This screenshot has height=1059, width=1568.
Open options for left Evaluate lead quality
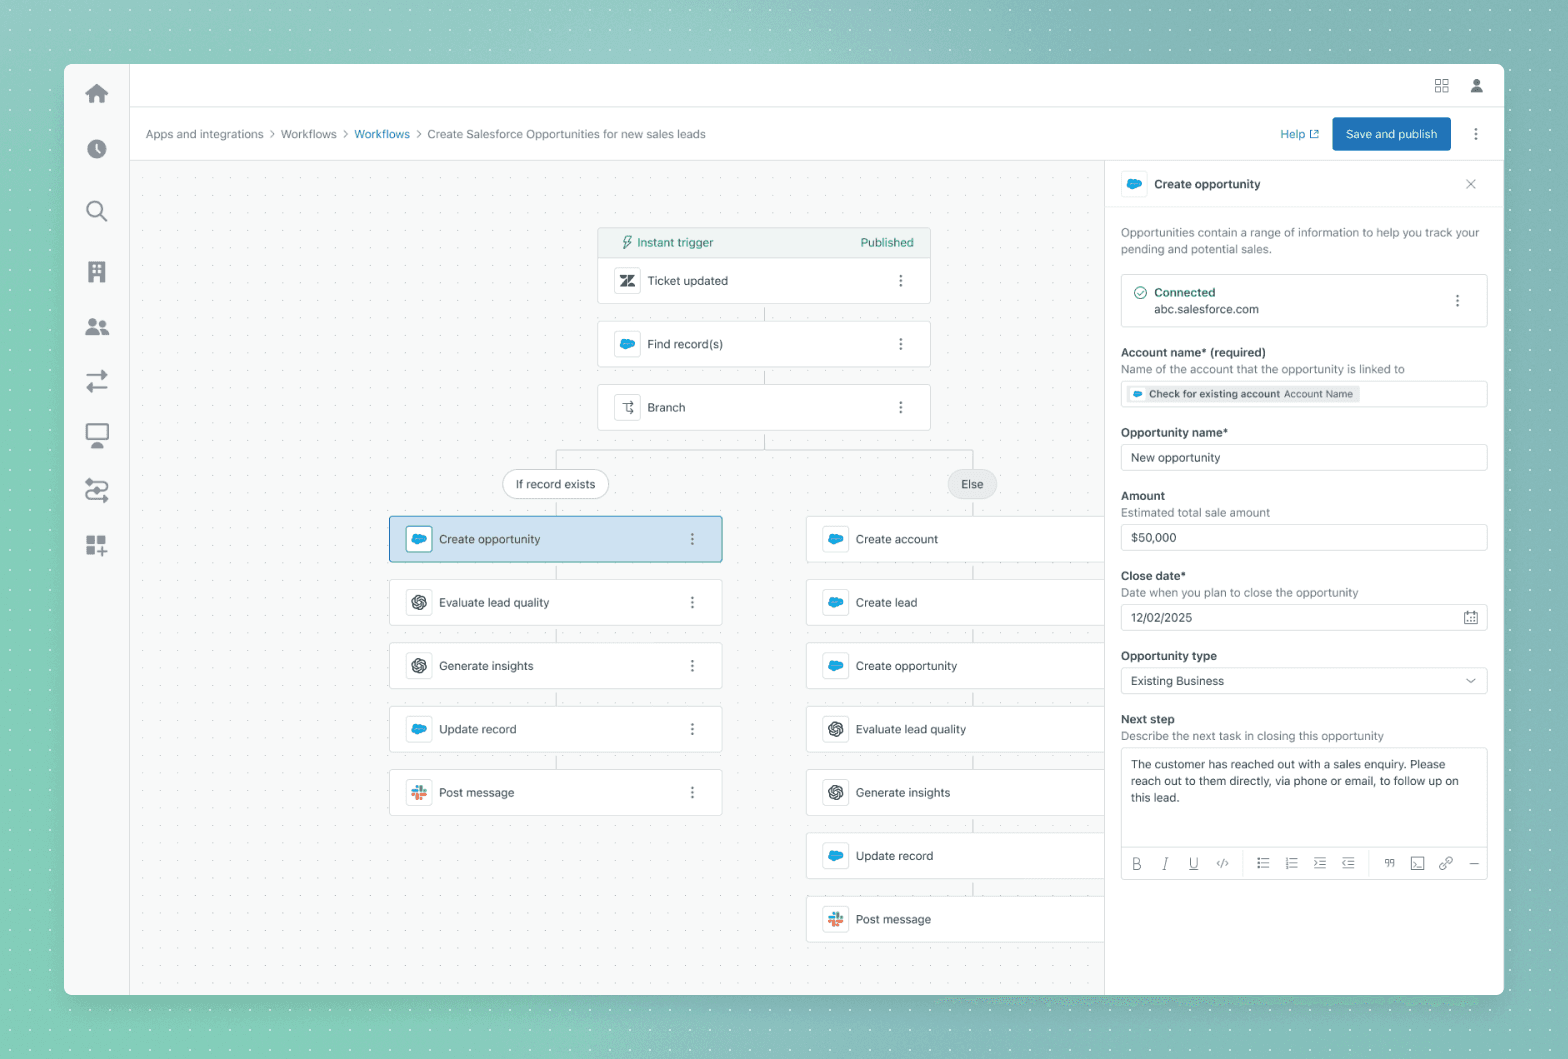click(692, 603)
